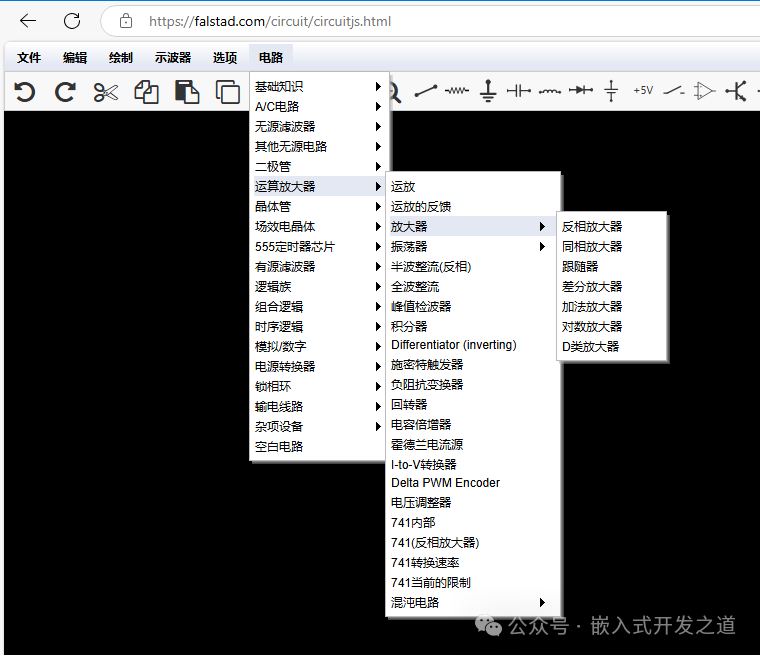Open the 示波器 menu
This screenshot has width=760, height=656.
pos(172,58)
